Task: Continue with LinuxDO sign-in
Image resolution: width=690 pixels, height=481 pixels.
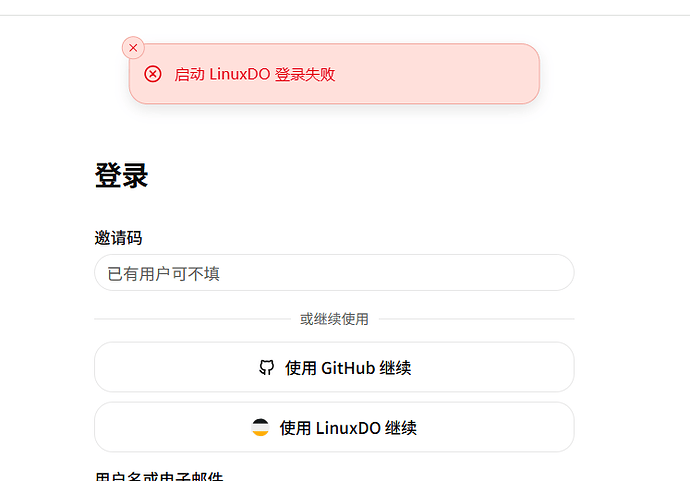Action: [x=334, y=427]
